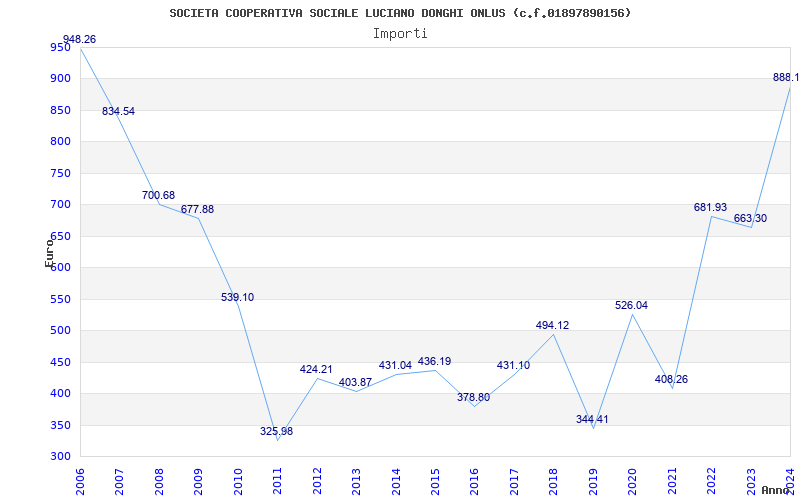Select the 431.10 data label
Screen dimensions: 800x500
pos(513,365)
